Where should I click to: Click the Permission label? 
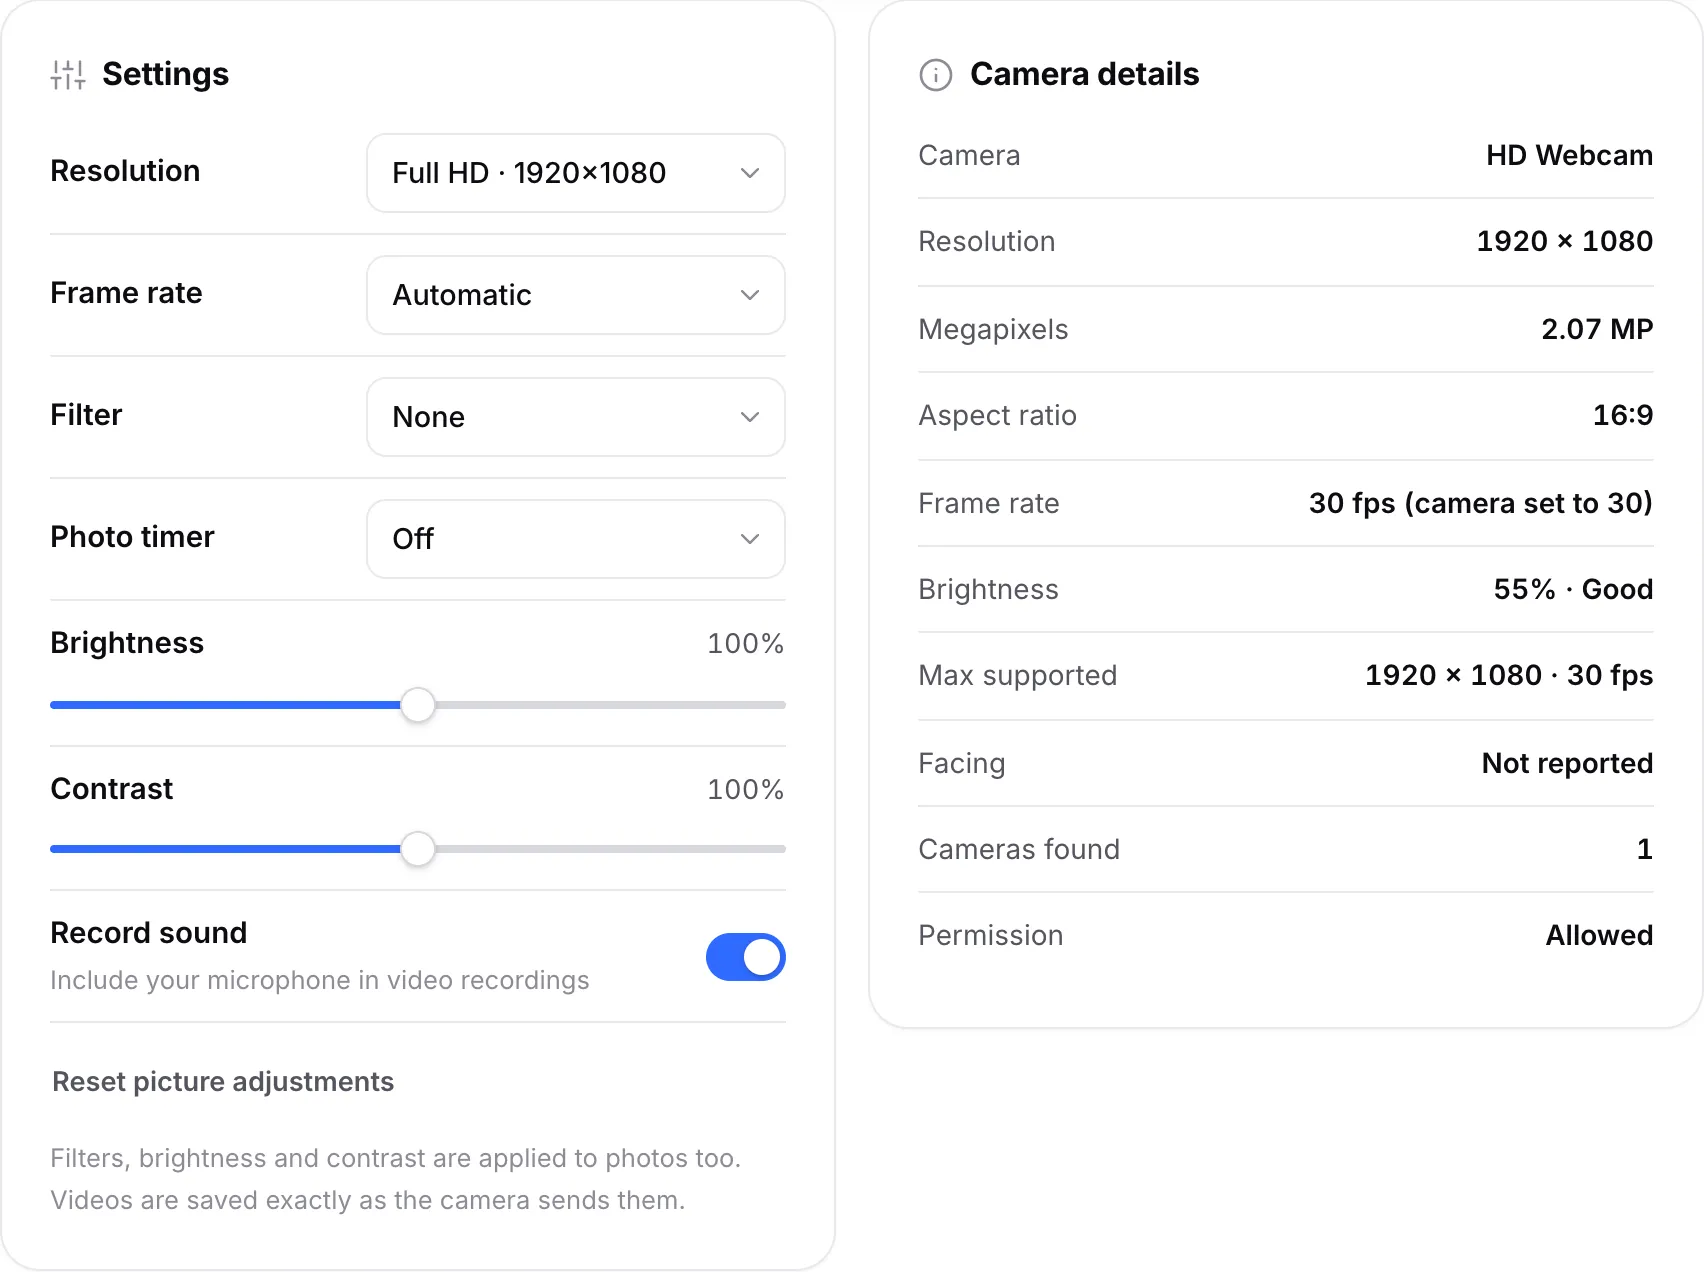click(991, 935)
